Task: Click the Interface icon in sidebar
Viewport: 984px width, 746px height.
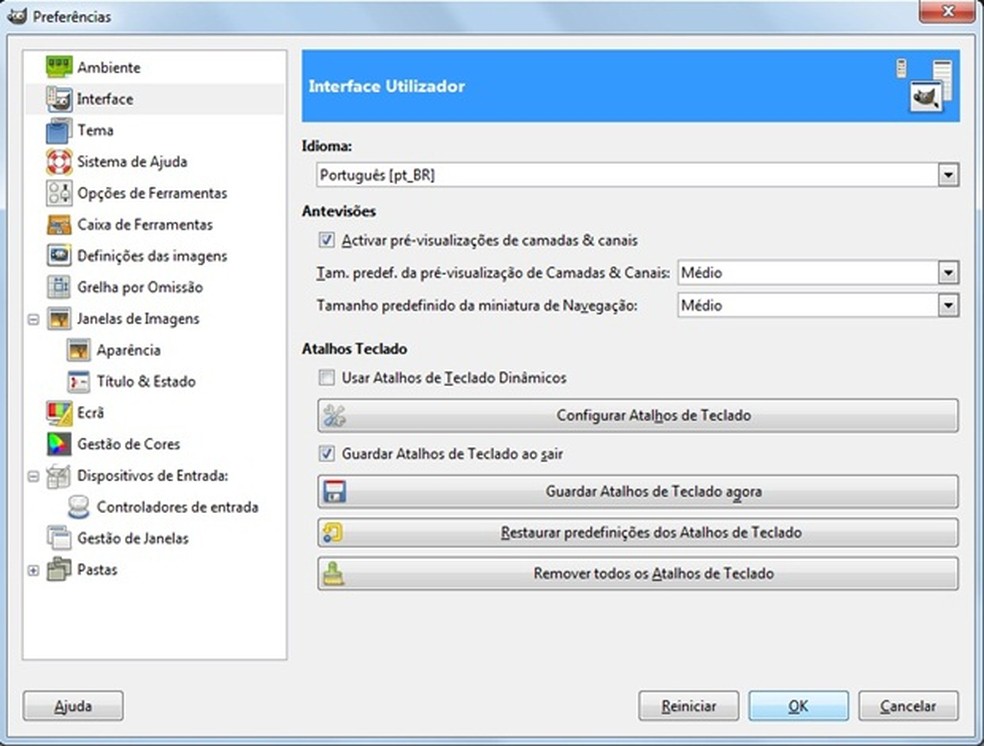Action: (59, 99)
